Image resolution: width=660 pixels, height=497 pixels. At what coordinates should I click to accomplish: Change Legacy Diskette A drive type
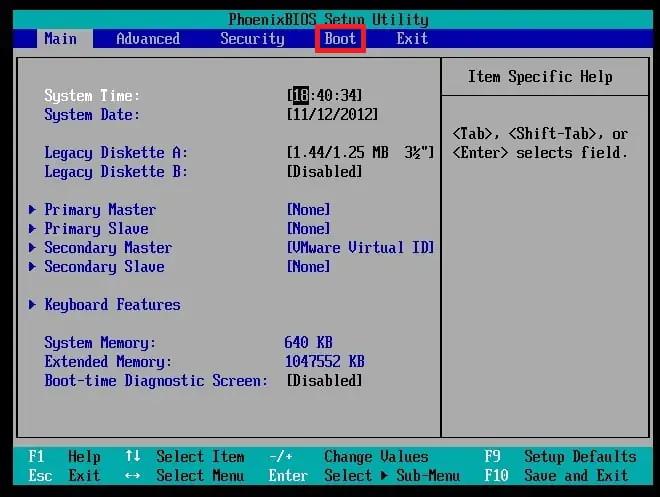pyautogui.click(x=360, y=153)
